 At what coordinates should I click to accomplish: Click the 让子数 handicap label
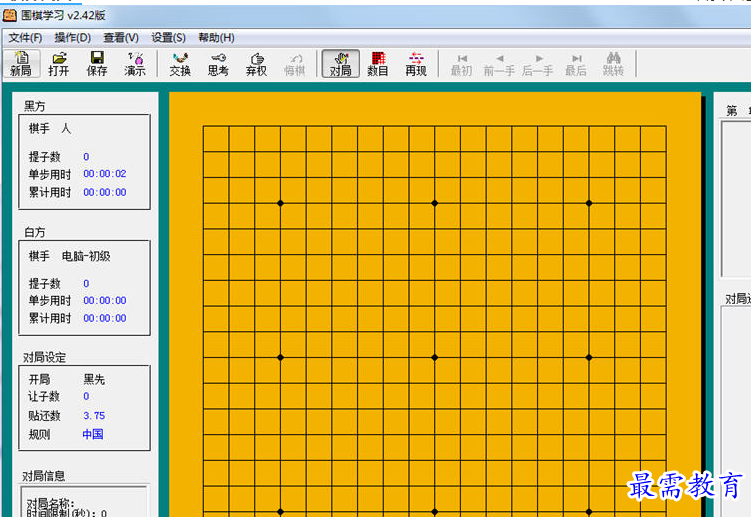[x=44, y=397]
